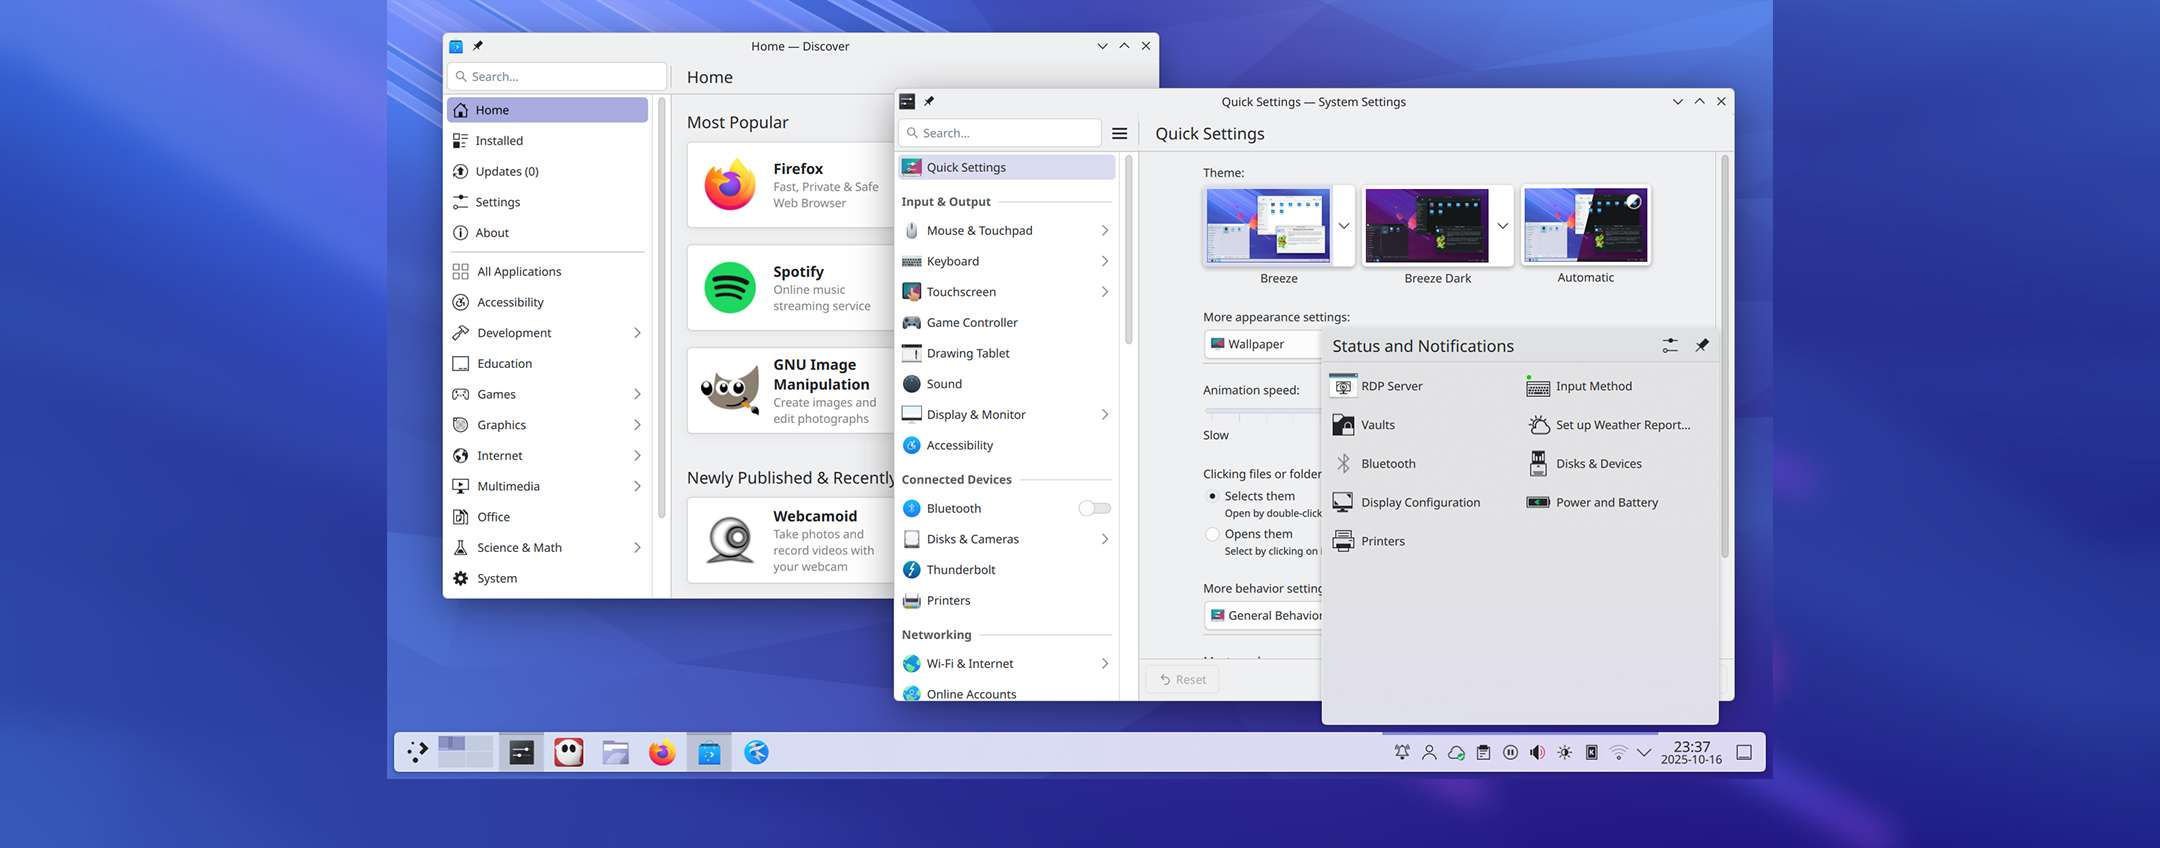Pin the Status and Notifications popup open
The height and width of the screenshot is (848, 2160).
pyautogui.click(x=1701, y=345)
